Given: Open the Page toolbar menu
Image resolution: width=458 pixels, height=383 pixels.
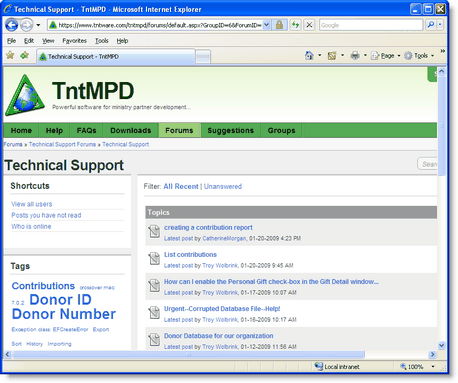Looking at the screenshot, I should point(386,56).
